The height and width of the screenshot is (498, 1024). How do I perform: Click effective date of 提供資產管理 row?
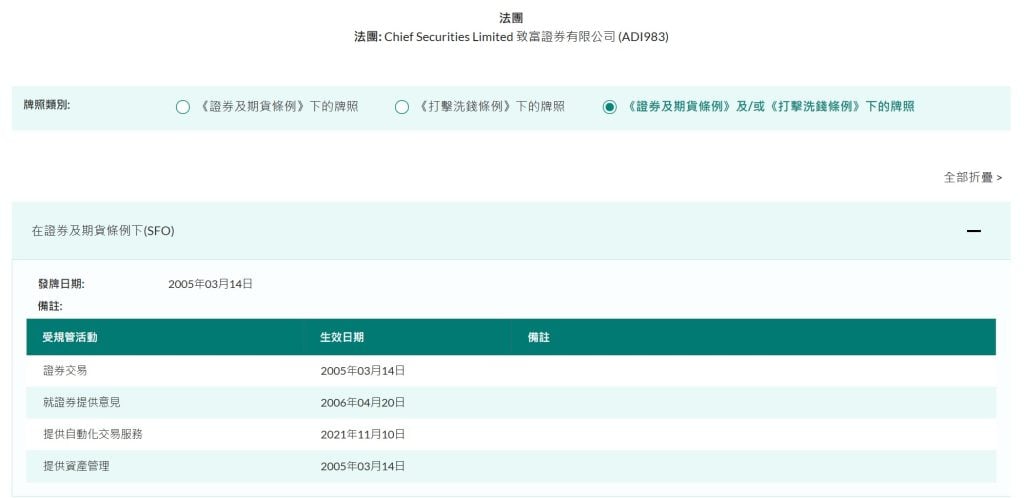click(x=362, y=466)
